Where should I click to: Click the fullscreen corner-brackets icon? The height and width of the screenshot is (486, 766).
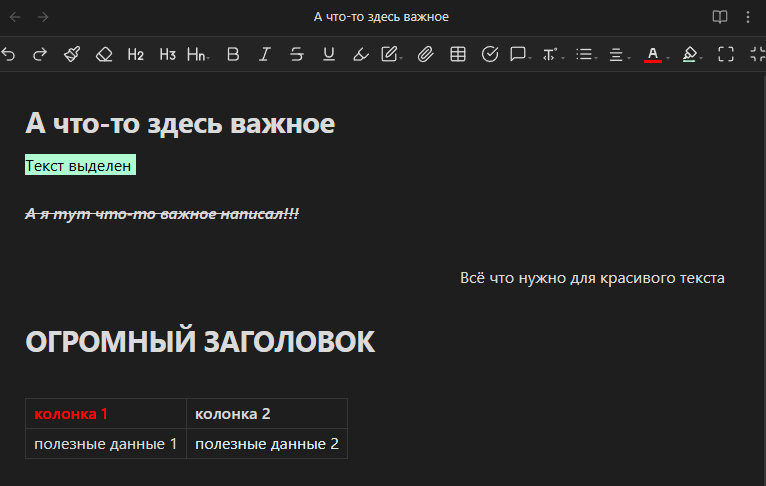click(x=726, y=54)
